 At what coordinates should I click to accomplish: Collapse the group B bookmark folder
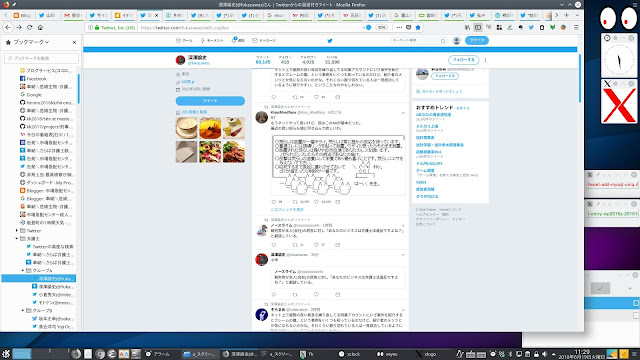coord(23,311)
